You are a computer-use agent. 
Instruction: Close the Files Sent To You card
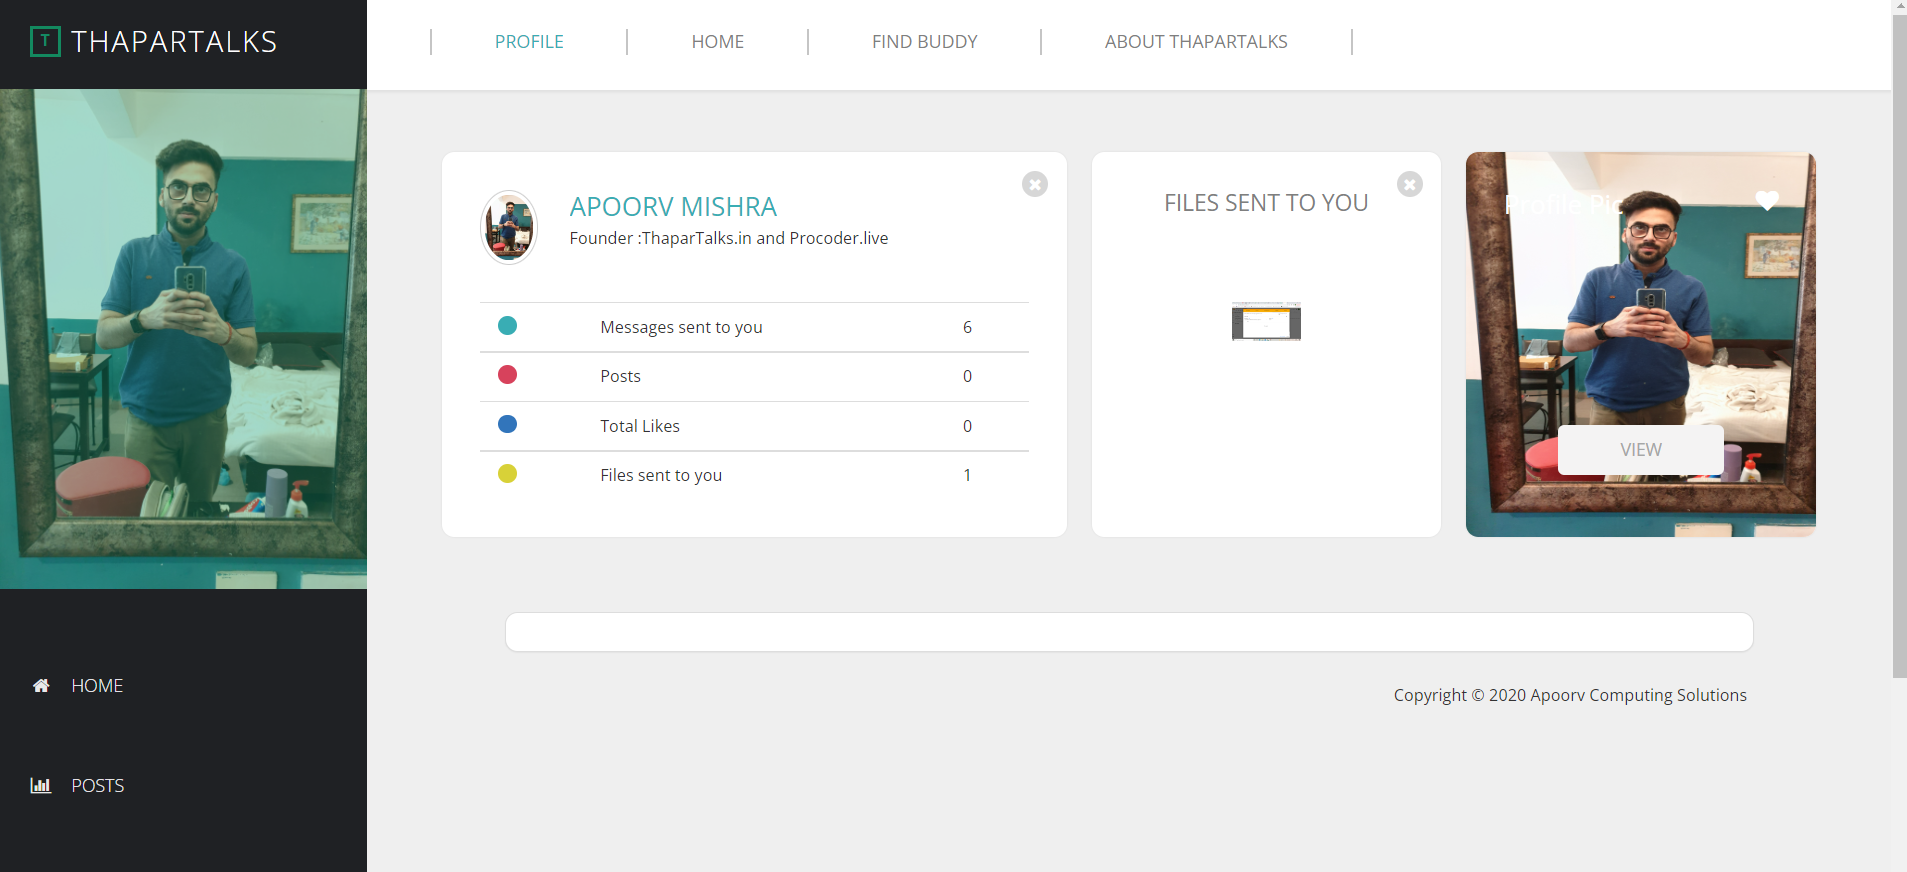1410,184
